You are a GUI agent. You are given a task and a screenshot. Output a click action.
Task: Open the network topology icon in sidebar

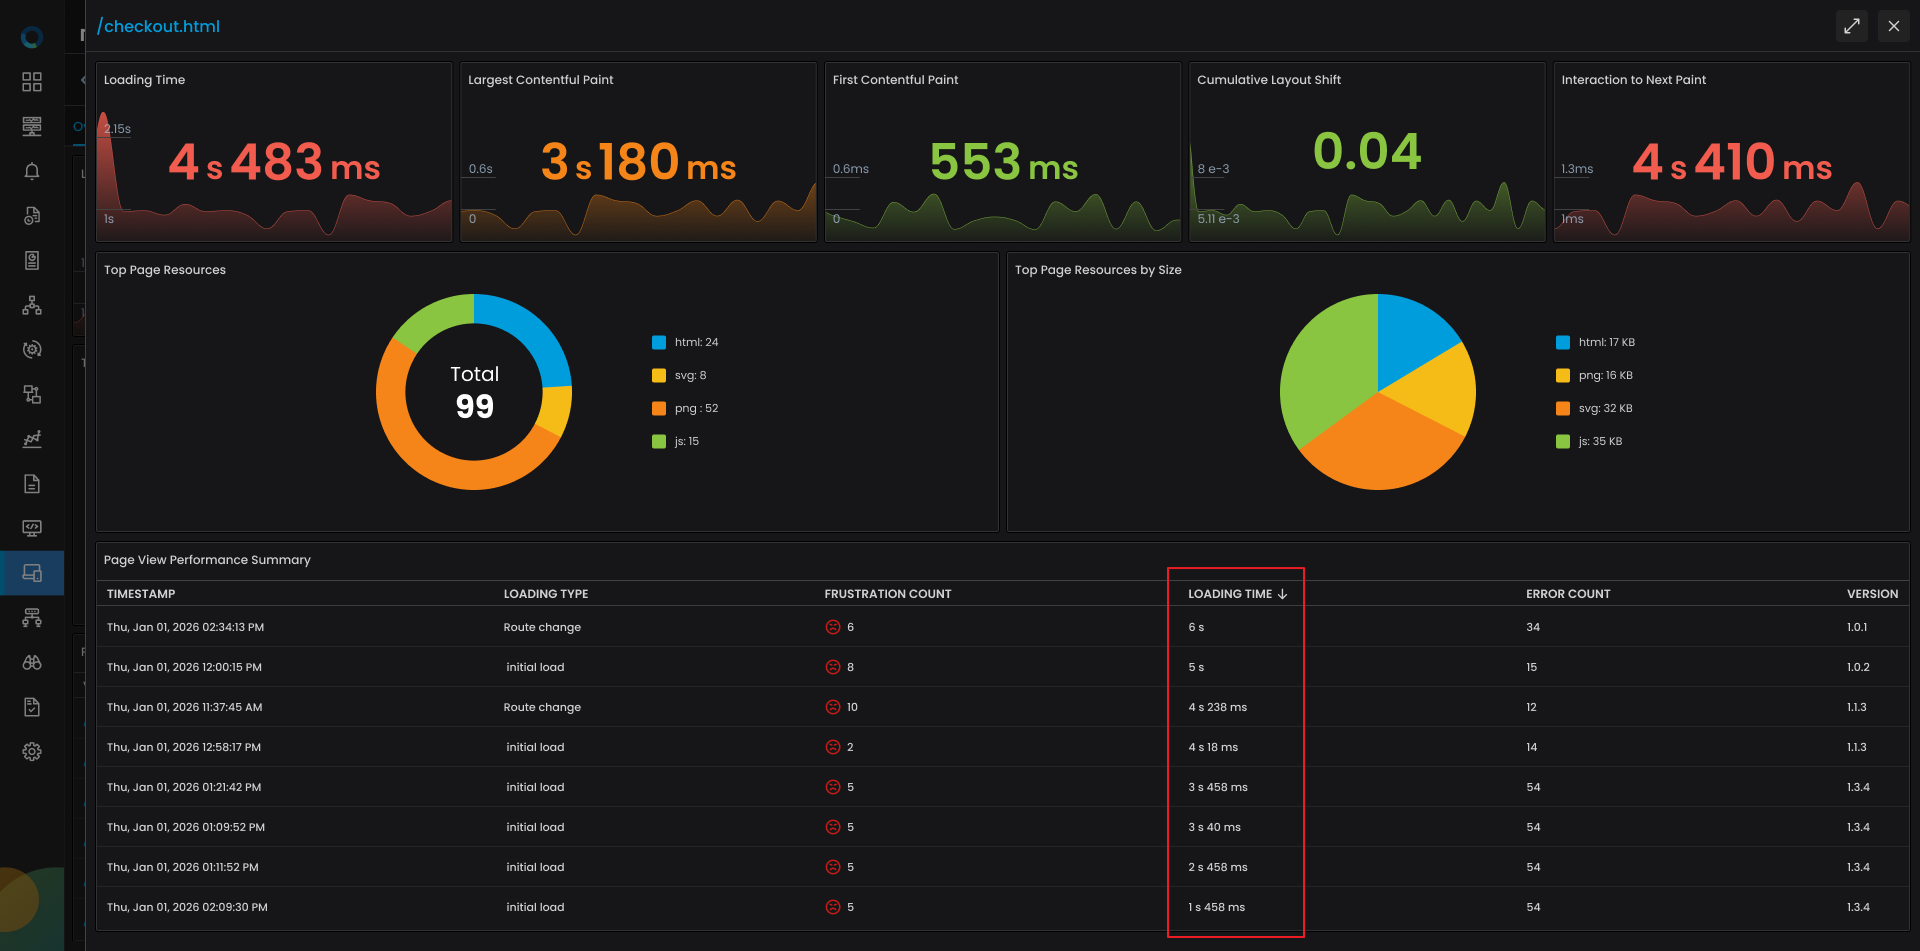pyautogui.click(x=32, y=305)
